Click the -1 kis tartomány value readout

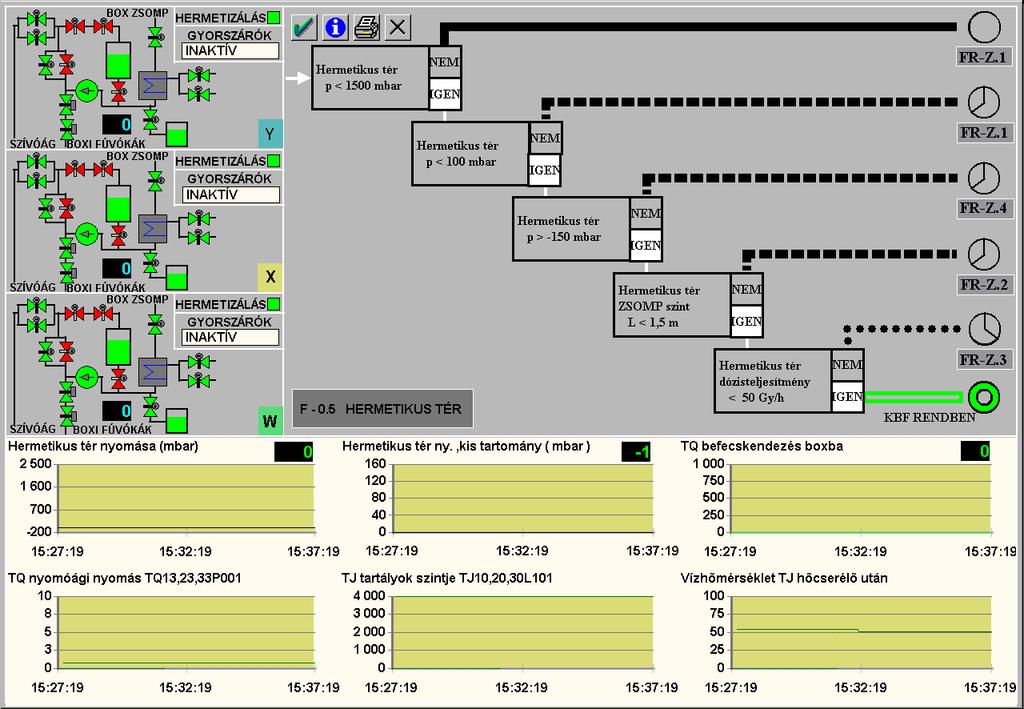(637, 452)
